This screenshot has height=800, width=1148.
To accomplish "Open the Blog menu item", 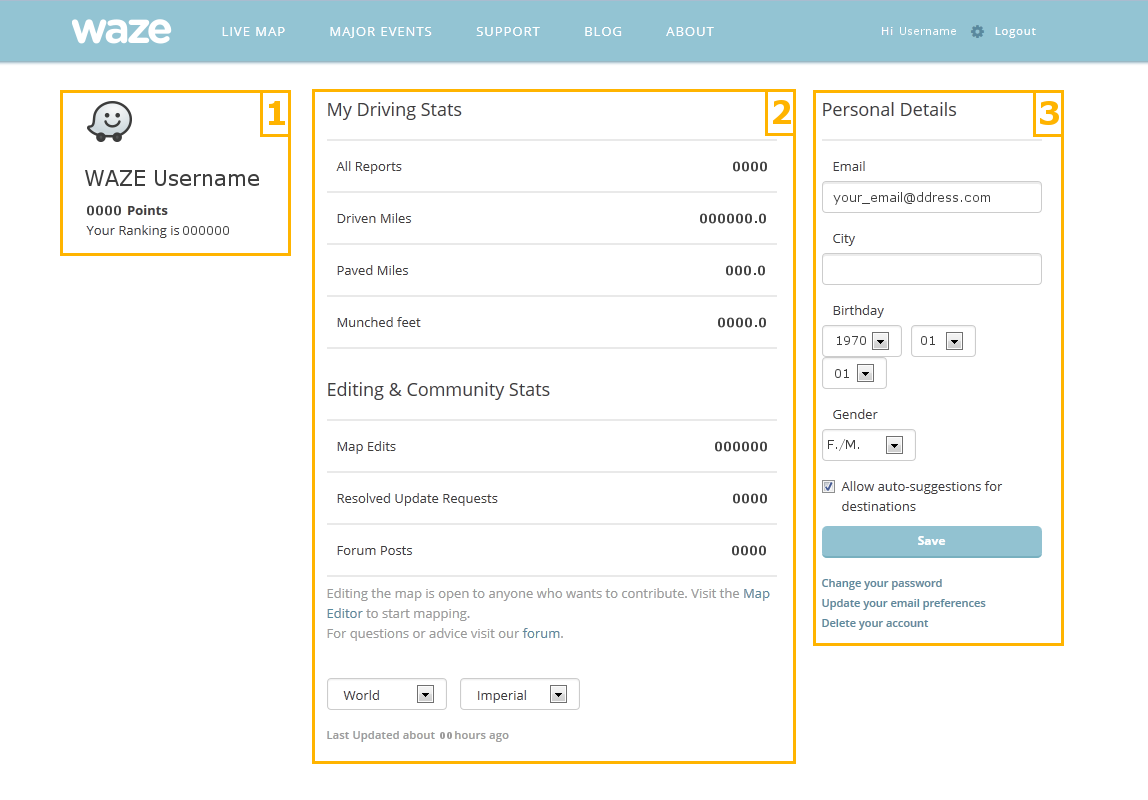I will [x=603, y=32].
